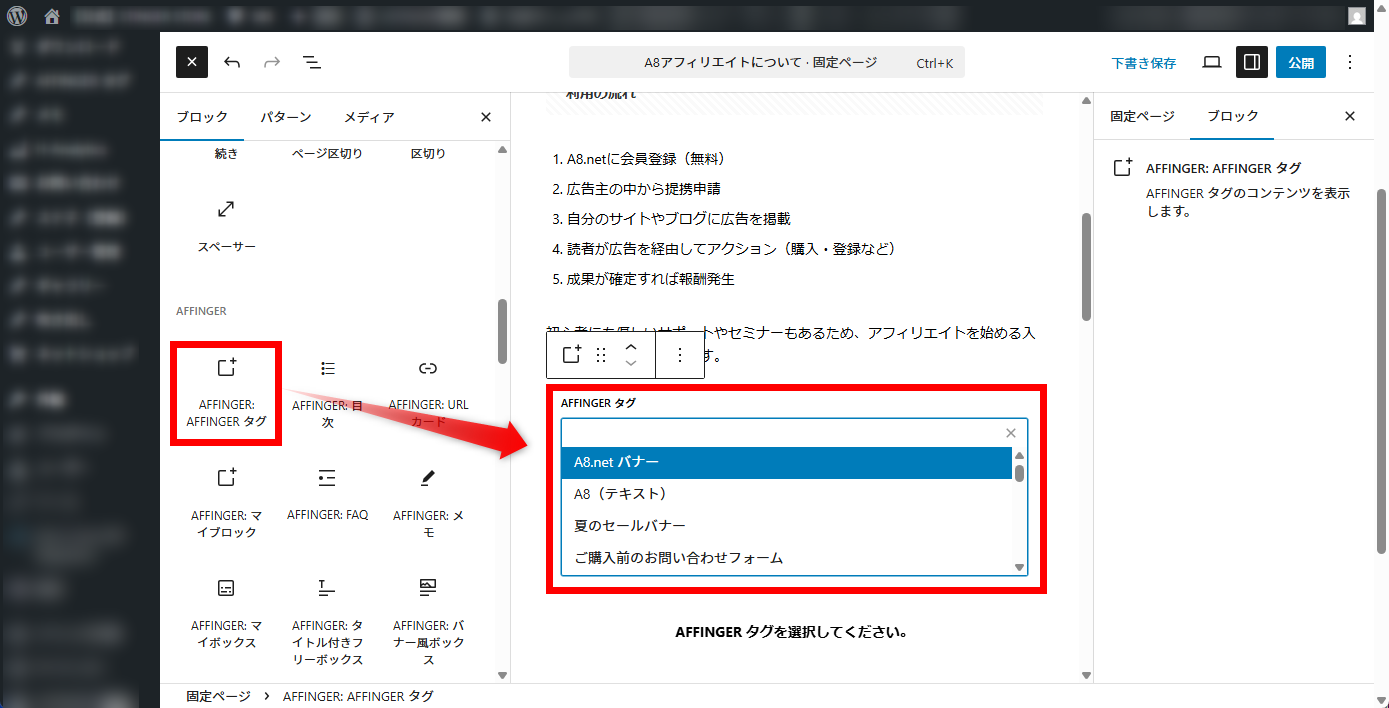This screenshot has width=1389, height=708.
Task: Open the editor options menu
Action: click(1350, 62)
